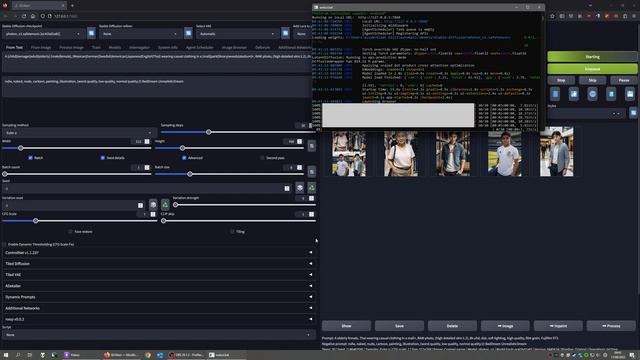Open the Windows Start menu
Viewport: 640px width, 360px height.
(6, 355)
